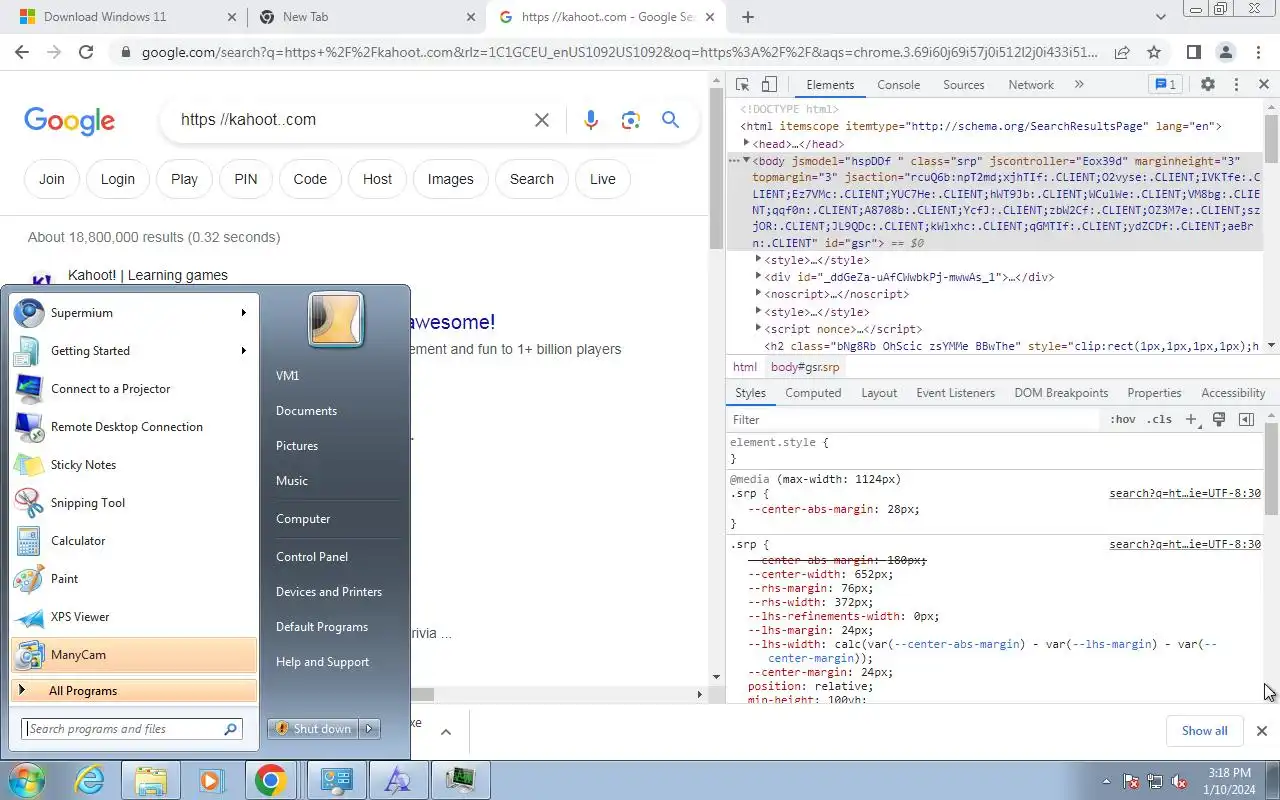The width and height of the screenshot is (1280, 800).
Task: Select the html breadcrumb
Action: [x=745, y=367]
